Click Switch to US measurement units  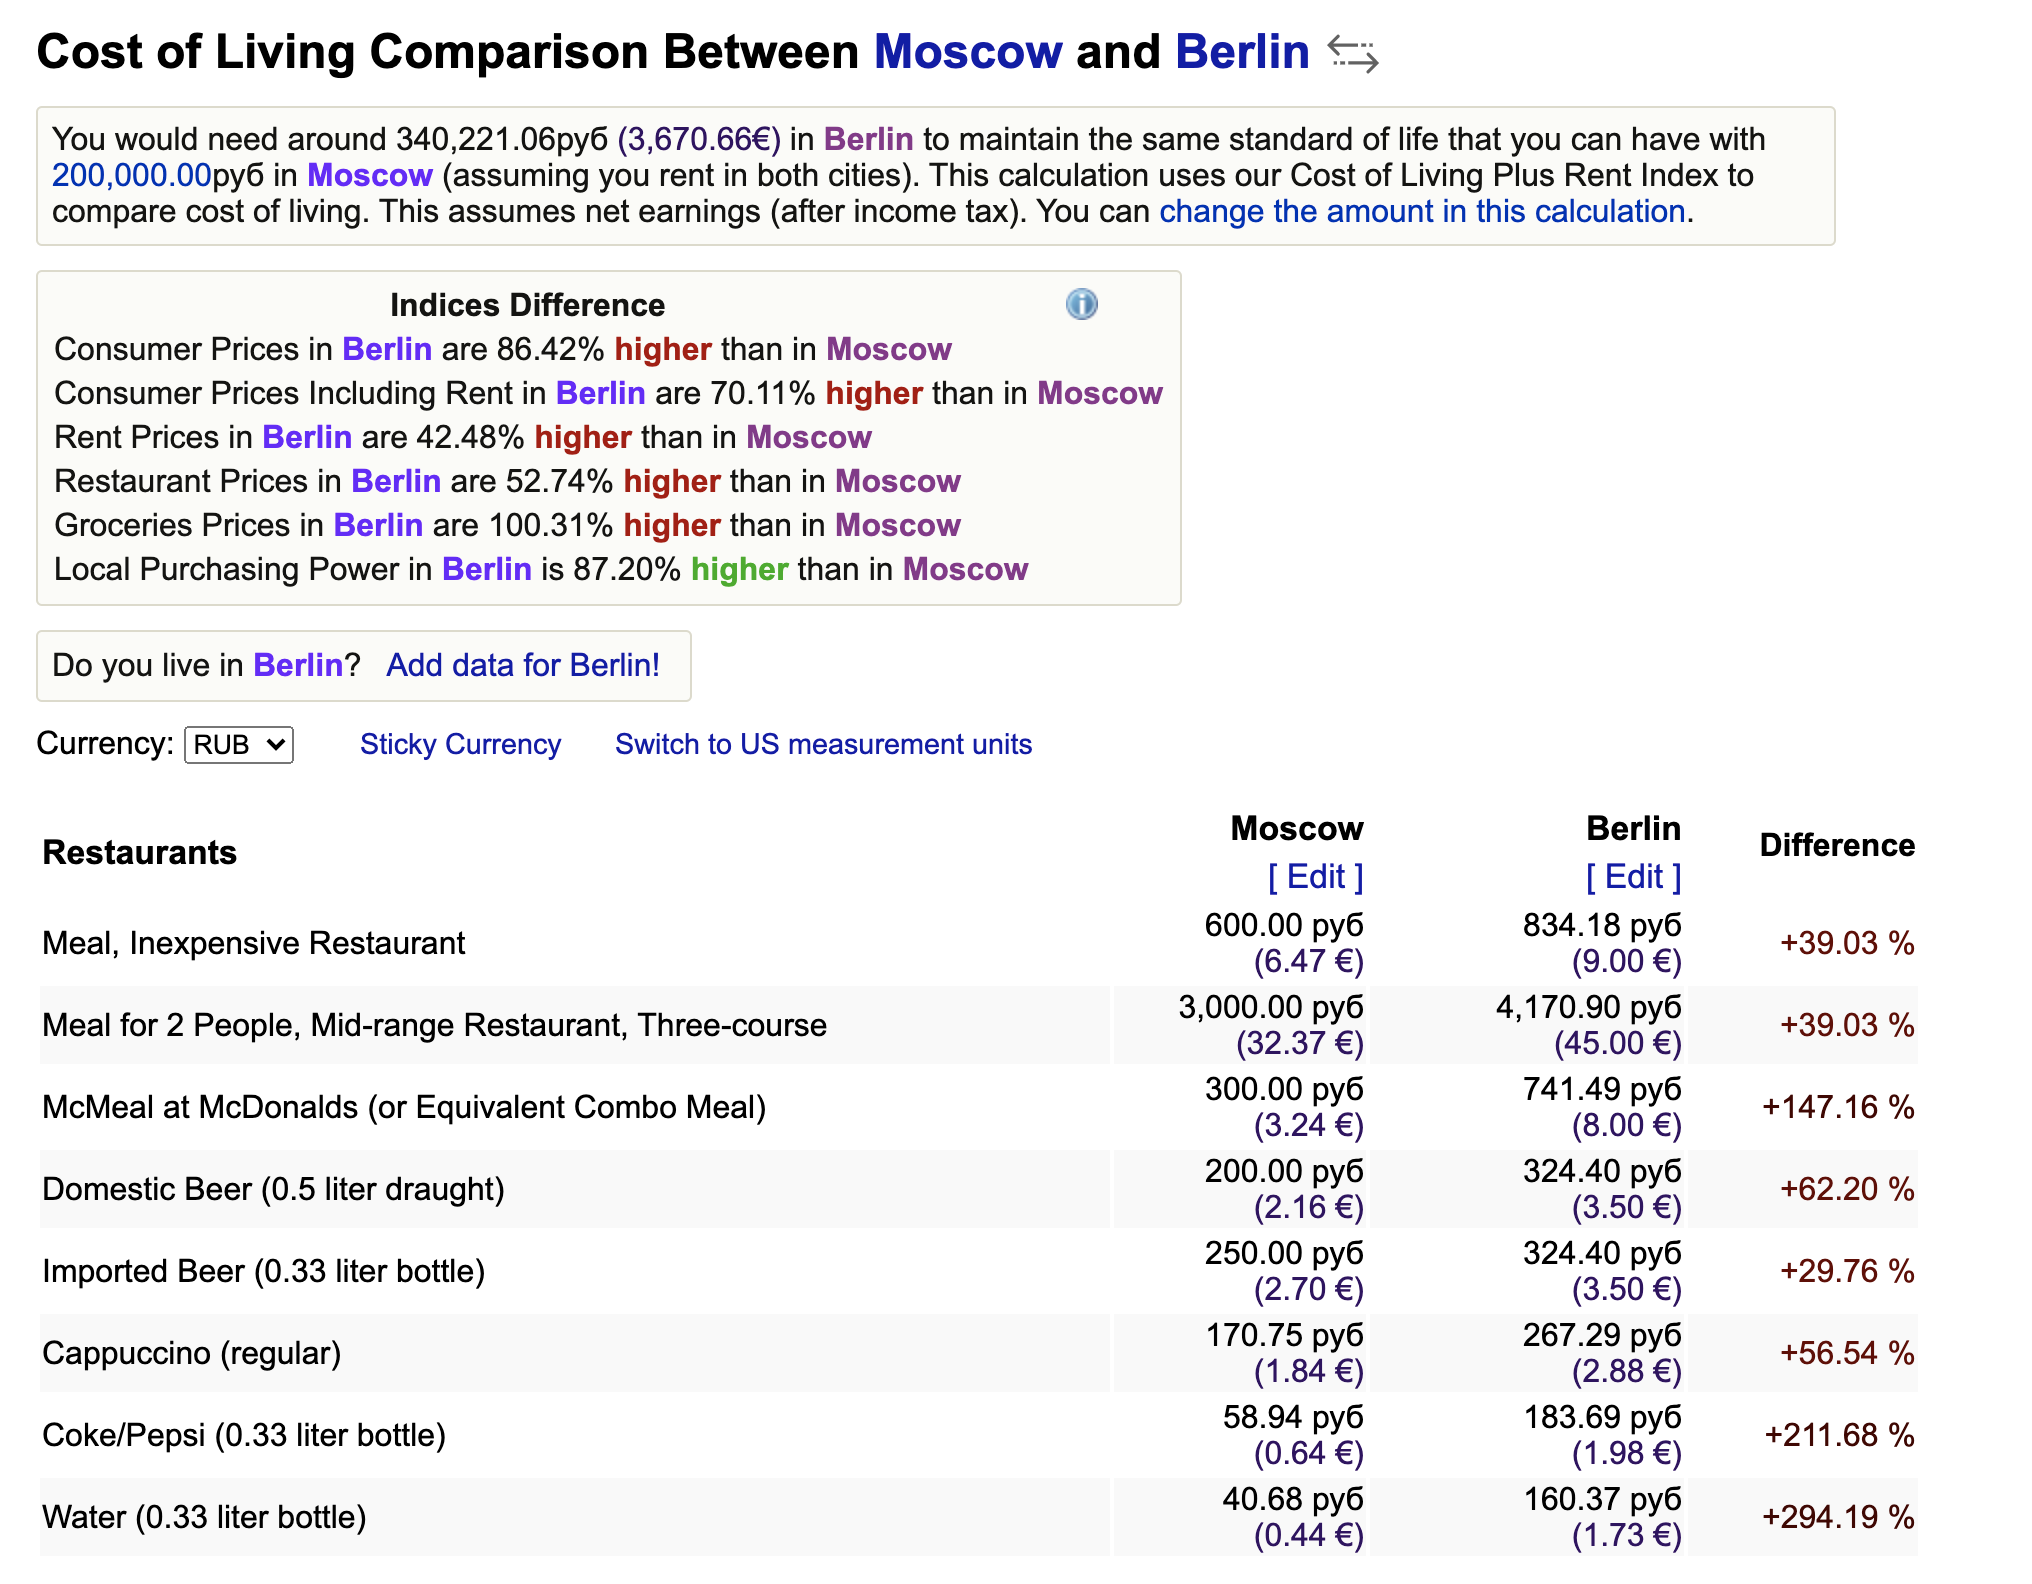[823, 745]
